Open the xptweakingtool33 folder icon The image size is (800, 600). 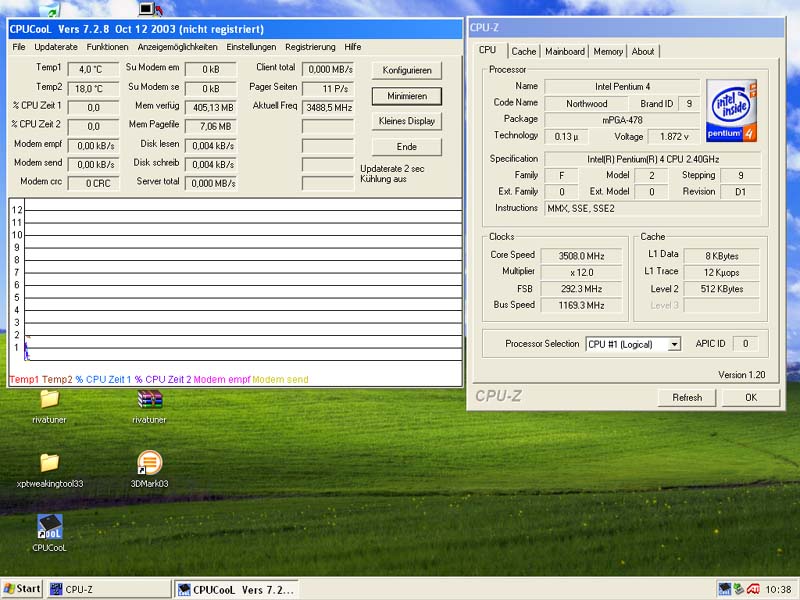click(x=49, y=463)
